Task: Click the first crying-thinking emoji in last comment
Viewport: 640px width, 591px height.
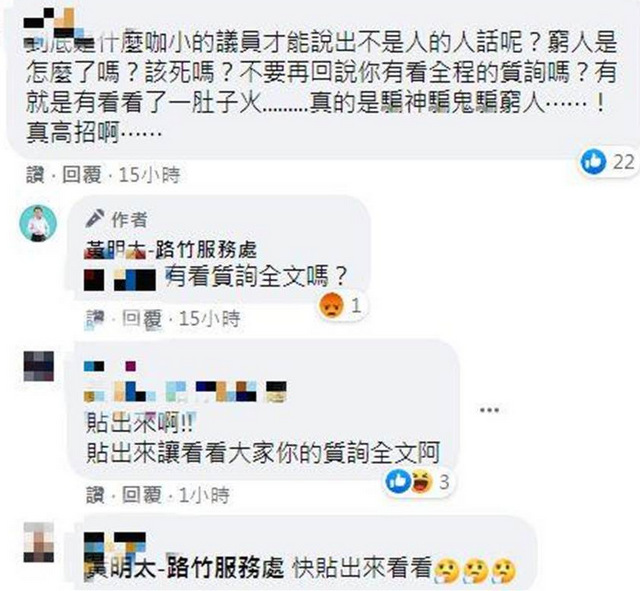Action: click(x=448, y=571)
